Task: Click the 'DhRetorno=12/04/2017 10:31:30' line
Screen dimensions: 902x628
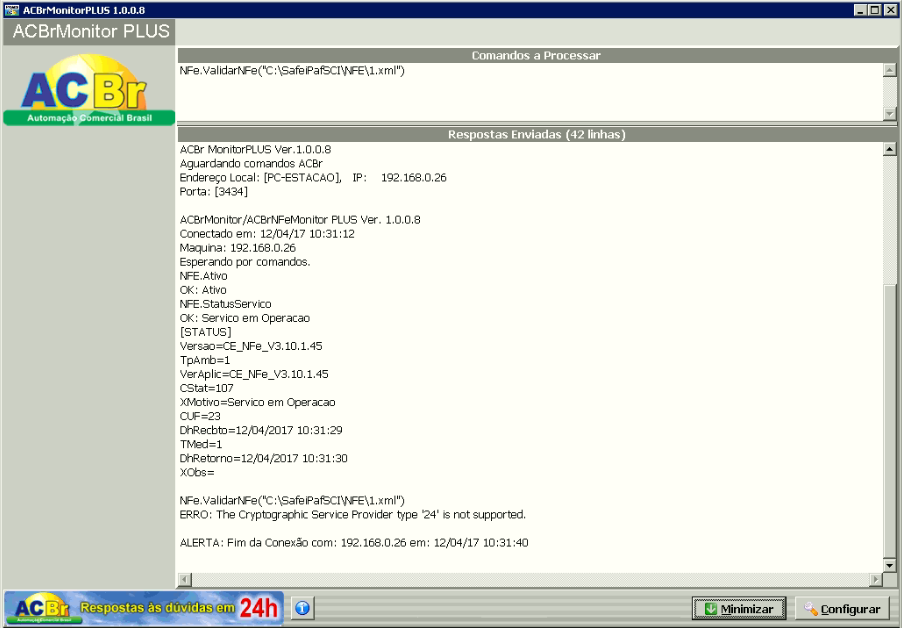Action: (263, 458)
